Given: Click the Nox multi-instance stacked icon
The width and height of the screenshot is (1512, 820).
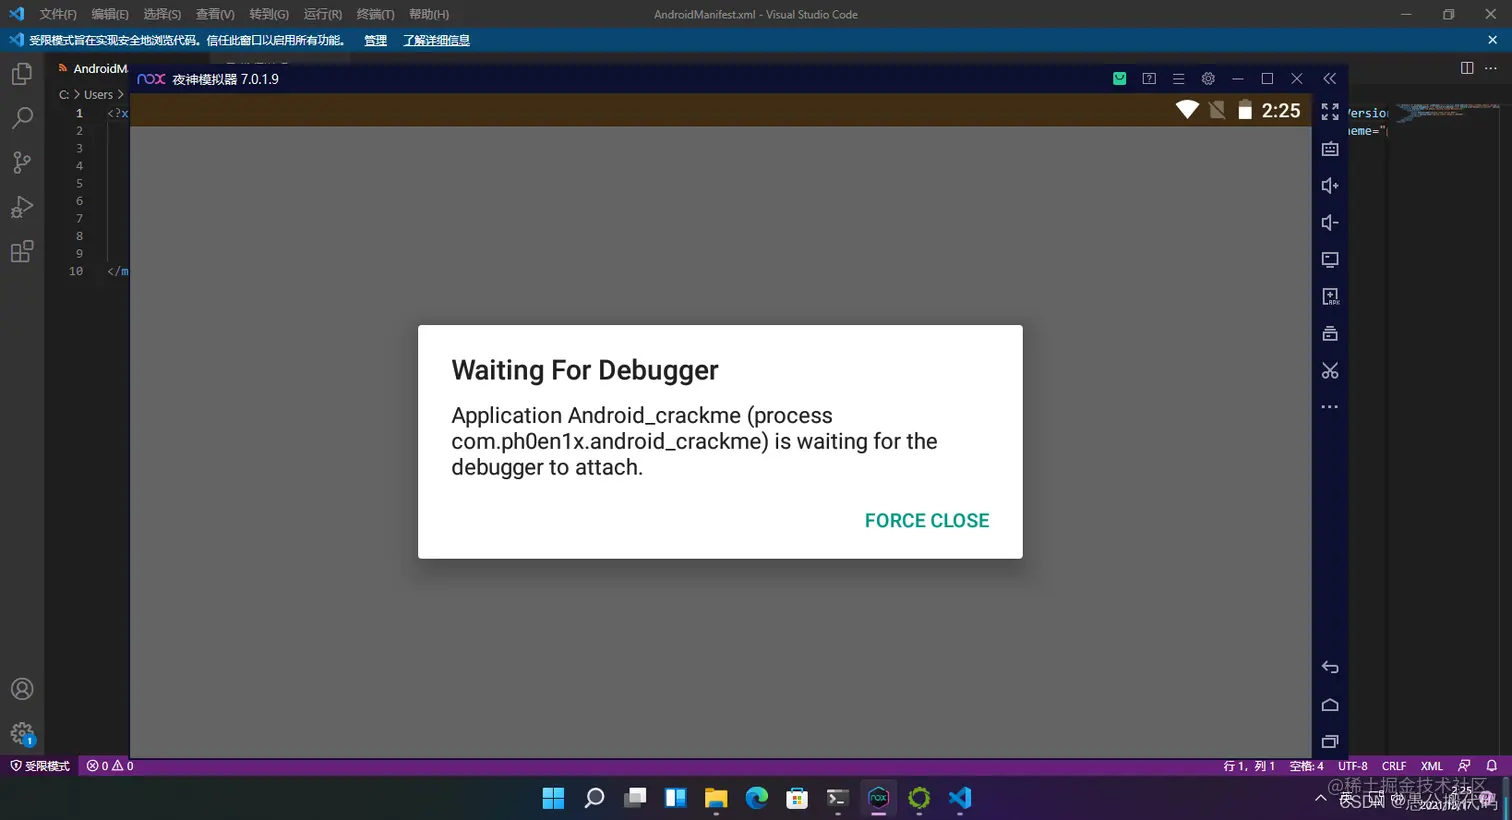Looking at the screenshot, I should pyautogui.click(x=1330, y=334).
